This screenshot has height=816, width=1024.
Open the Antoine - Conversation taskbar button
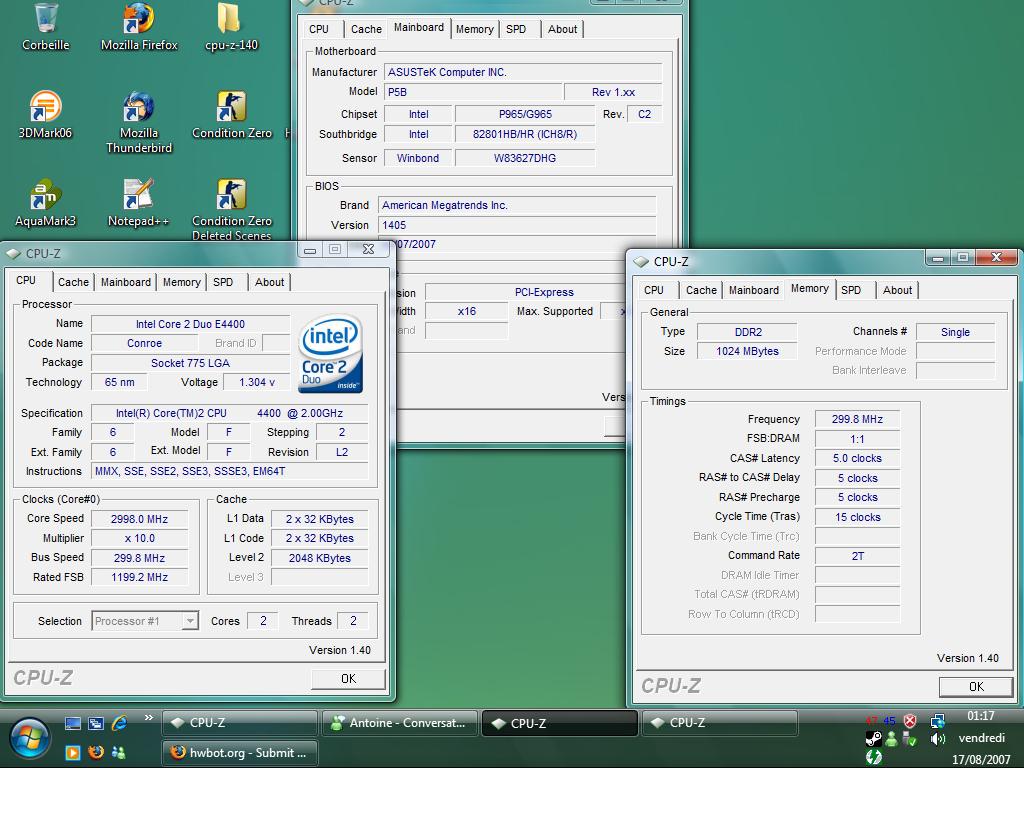[400, 723]
